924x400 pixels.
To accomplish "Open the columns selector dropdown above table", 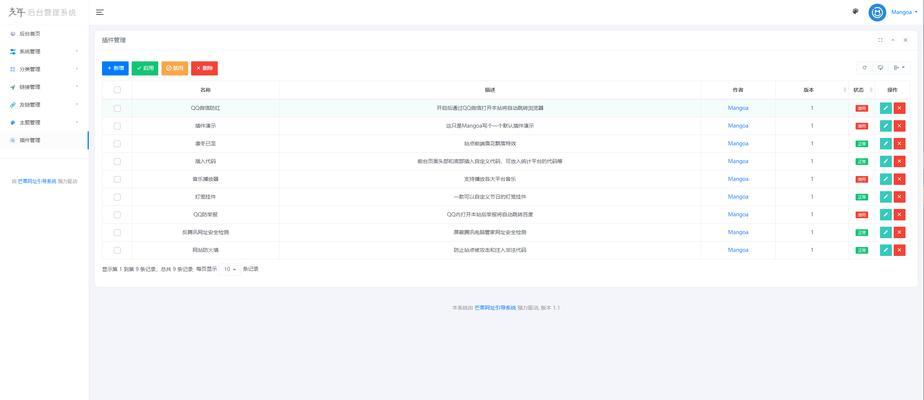I will tap(899, 68).
